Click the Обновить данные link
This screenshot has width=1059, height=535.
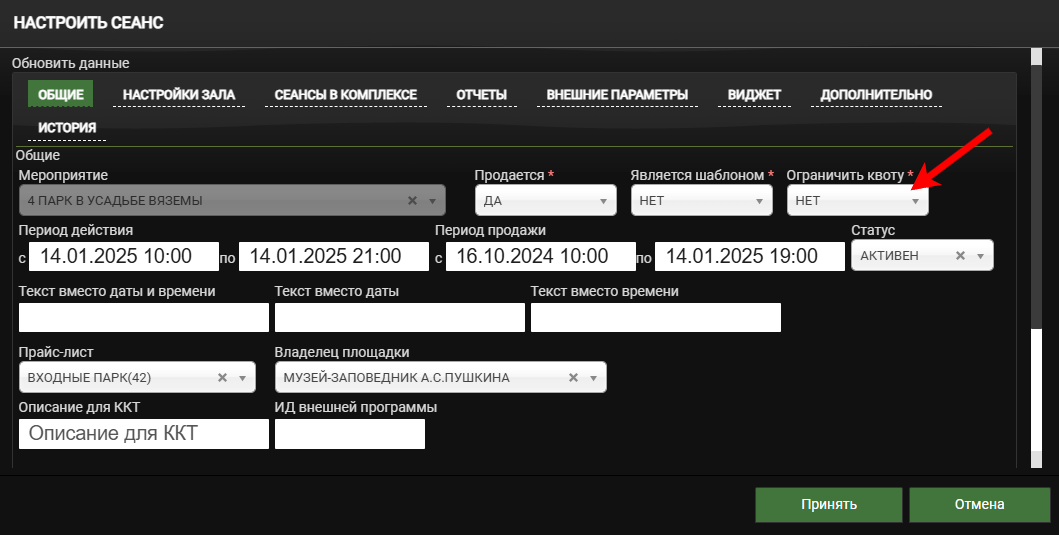pos(71,63)
